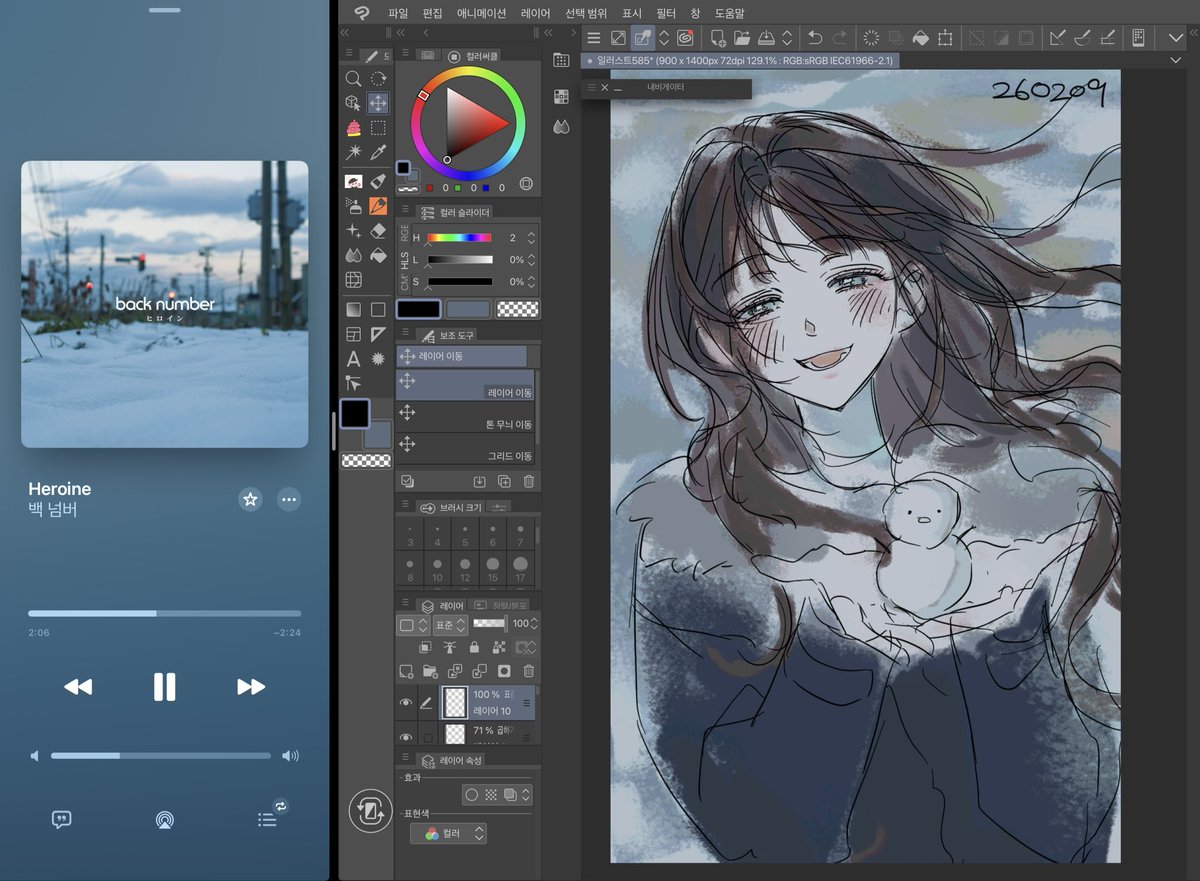Open the layer color palette dropdown
The image size is (1200, 881).
413,625
